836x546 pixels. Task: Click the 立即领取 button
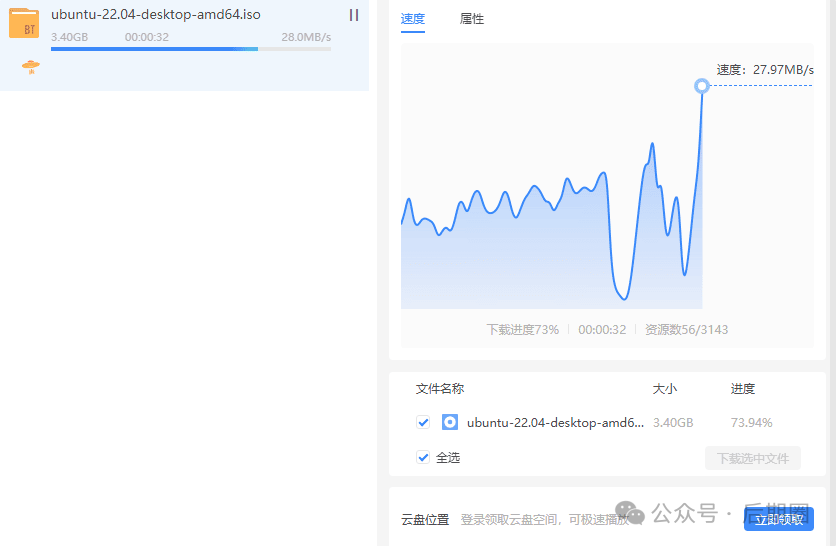tap(778, 519)
